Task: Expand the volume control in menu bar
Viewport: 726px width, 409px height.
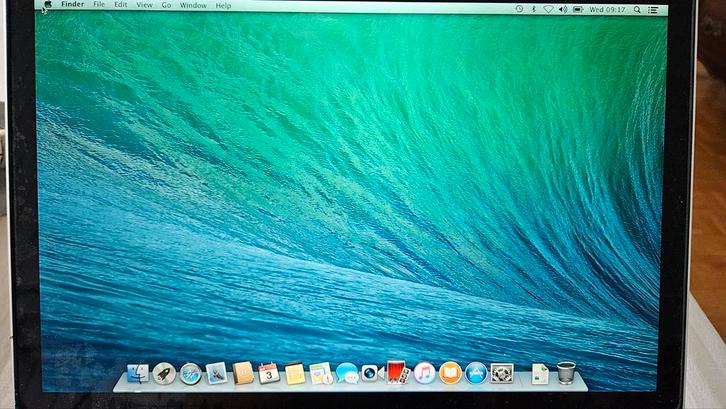Action: pos(562,9)
